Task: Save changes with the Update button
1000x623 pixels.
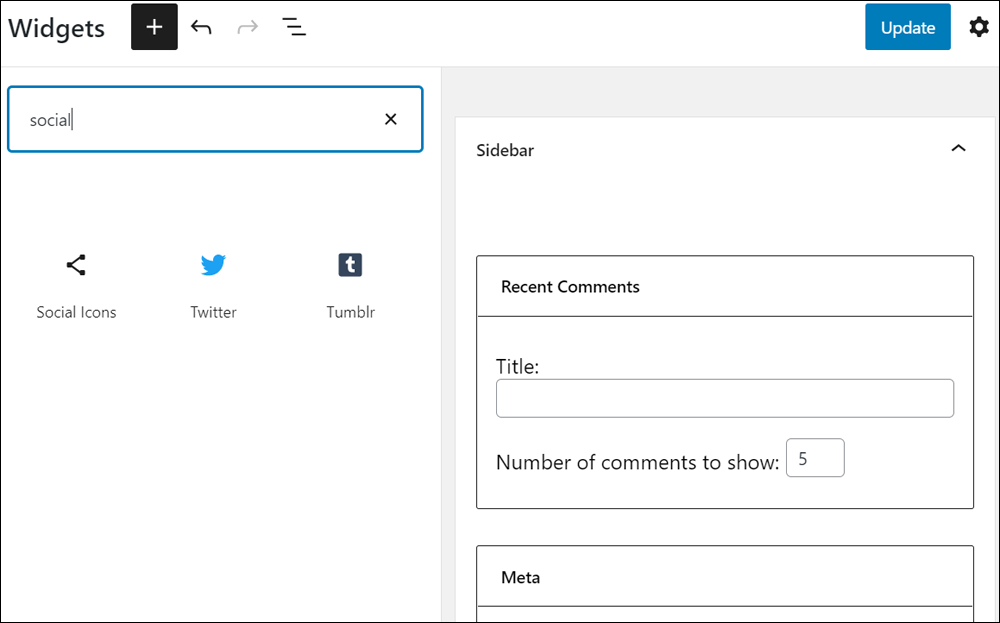Action: tap(908, 27)
